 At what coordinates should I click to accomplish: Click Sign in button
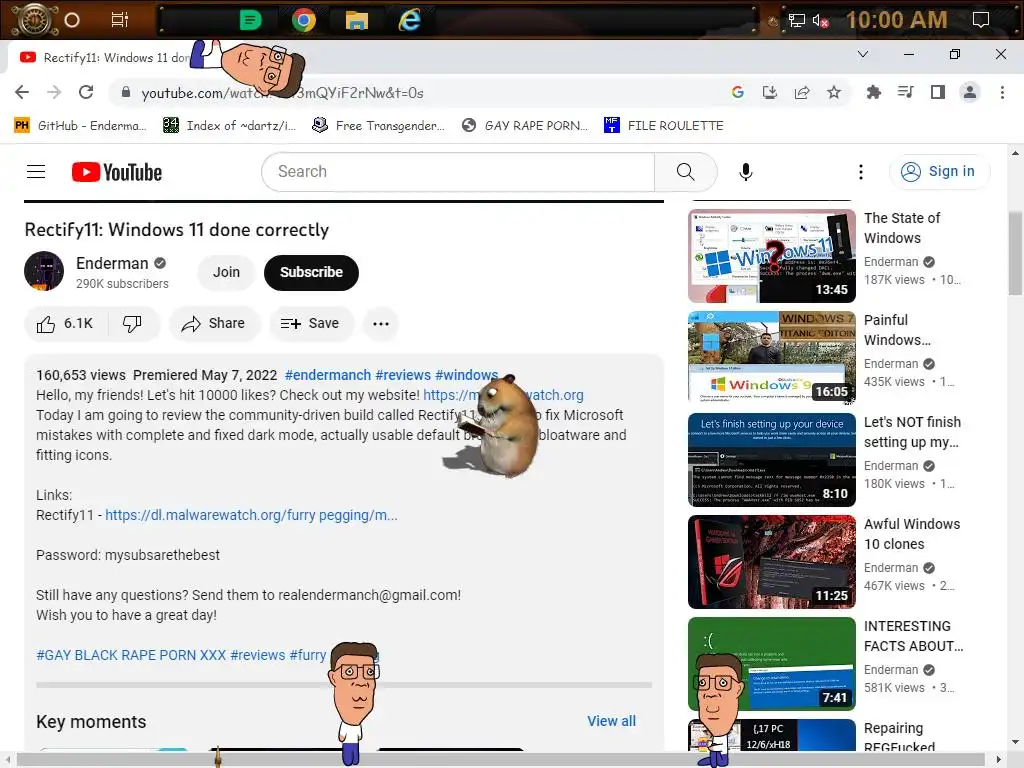point(939,172)
